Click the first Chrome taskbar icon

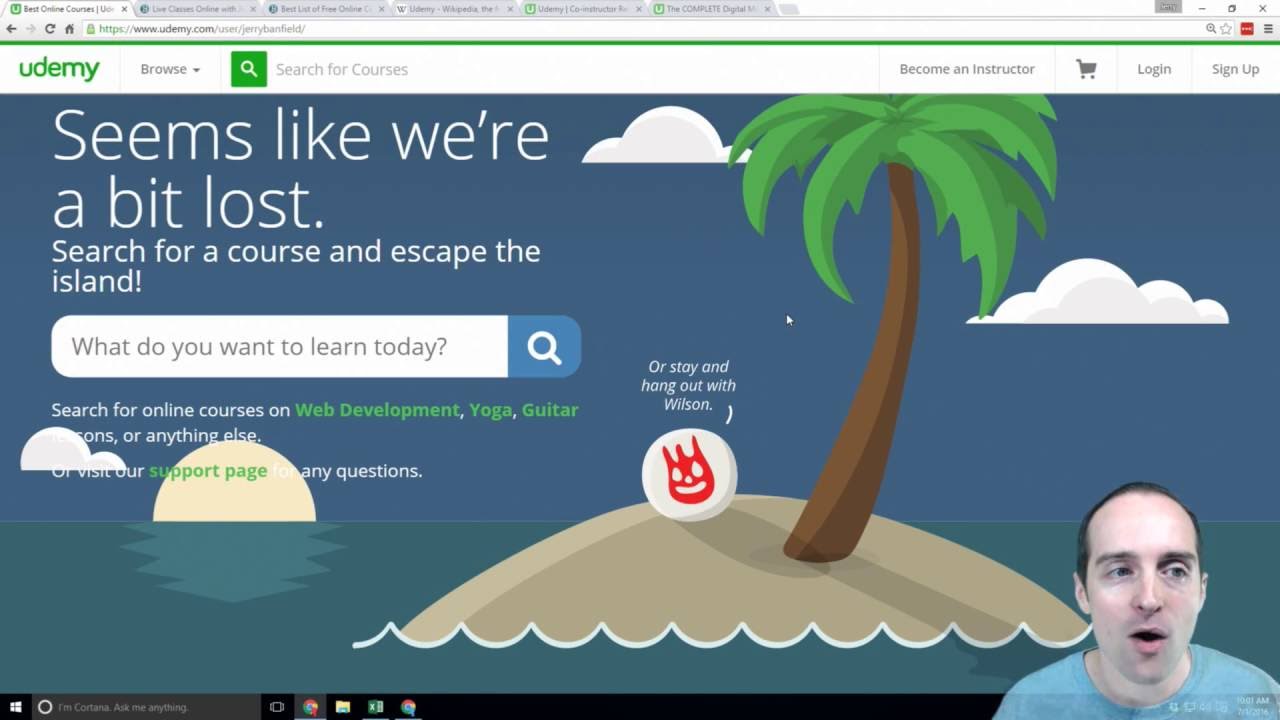310,707
